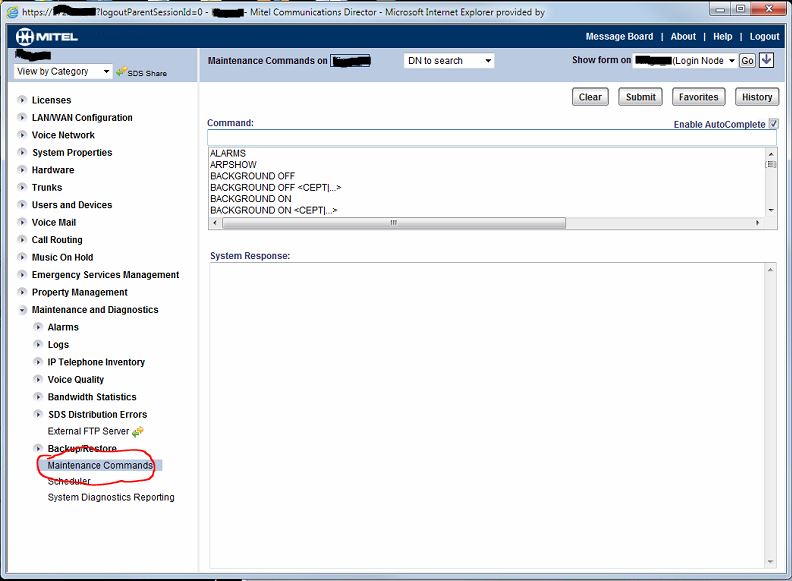Expand the IP Telephone Inventory subcategory
792x581 pixels.
38,362
